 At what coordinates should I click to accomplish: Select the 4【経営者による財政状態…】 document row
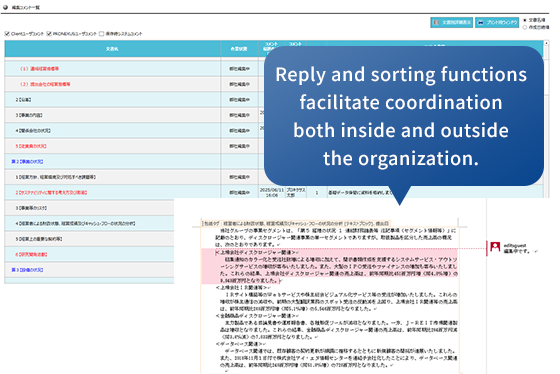(x=75, y=223)
